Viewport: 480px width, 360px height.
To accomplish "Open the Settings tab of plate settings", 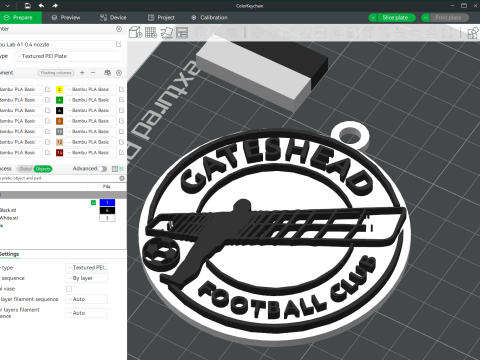I will (x=9, y=254).
